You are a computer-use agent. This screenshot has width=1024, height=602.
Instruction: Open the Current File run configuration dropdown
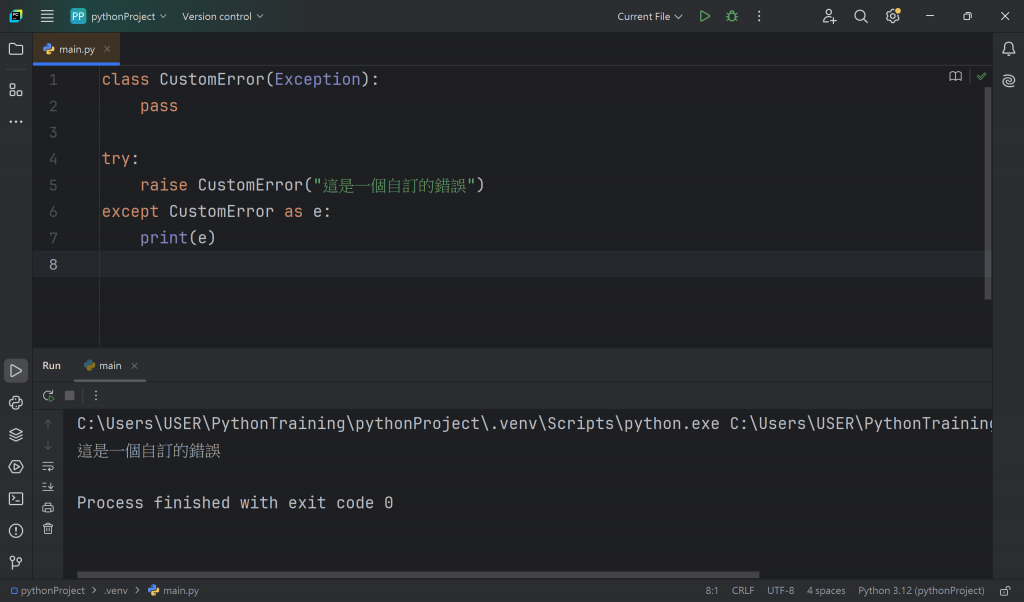click(x=650, y=16)
